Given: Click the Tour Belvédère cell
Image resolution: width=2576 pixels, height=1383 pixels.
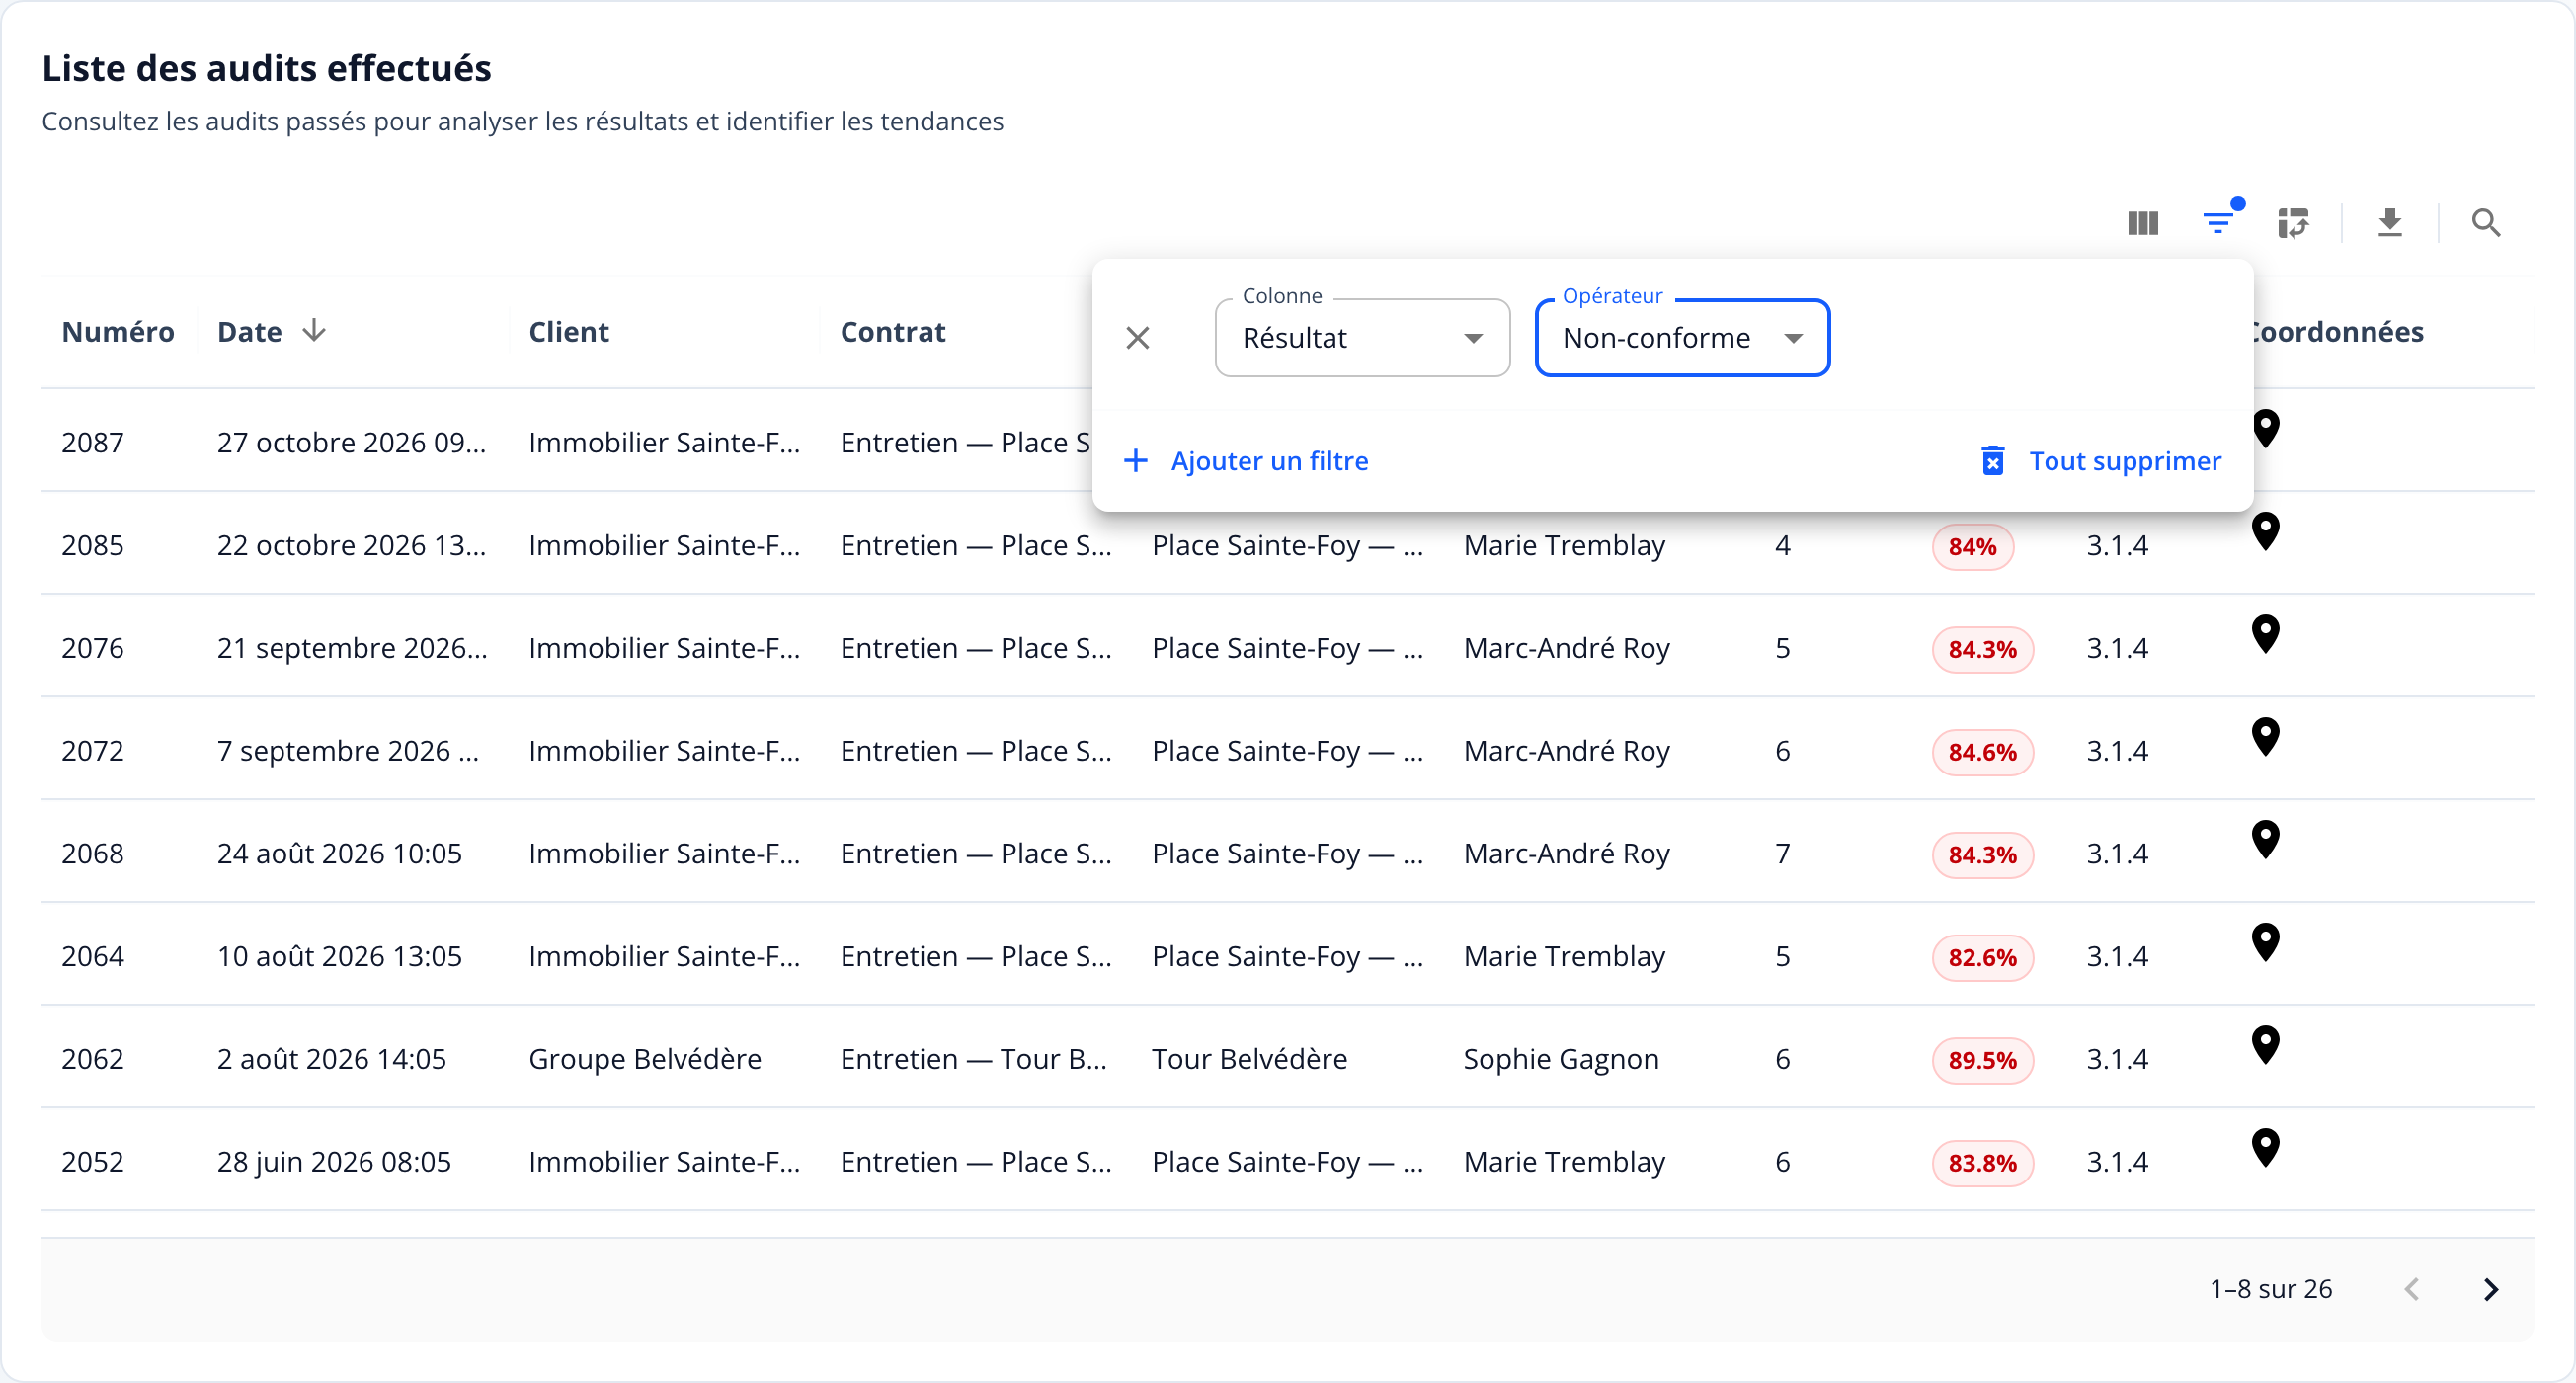Looking at the screenshot, I should [1250, 1059].
